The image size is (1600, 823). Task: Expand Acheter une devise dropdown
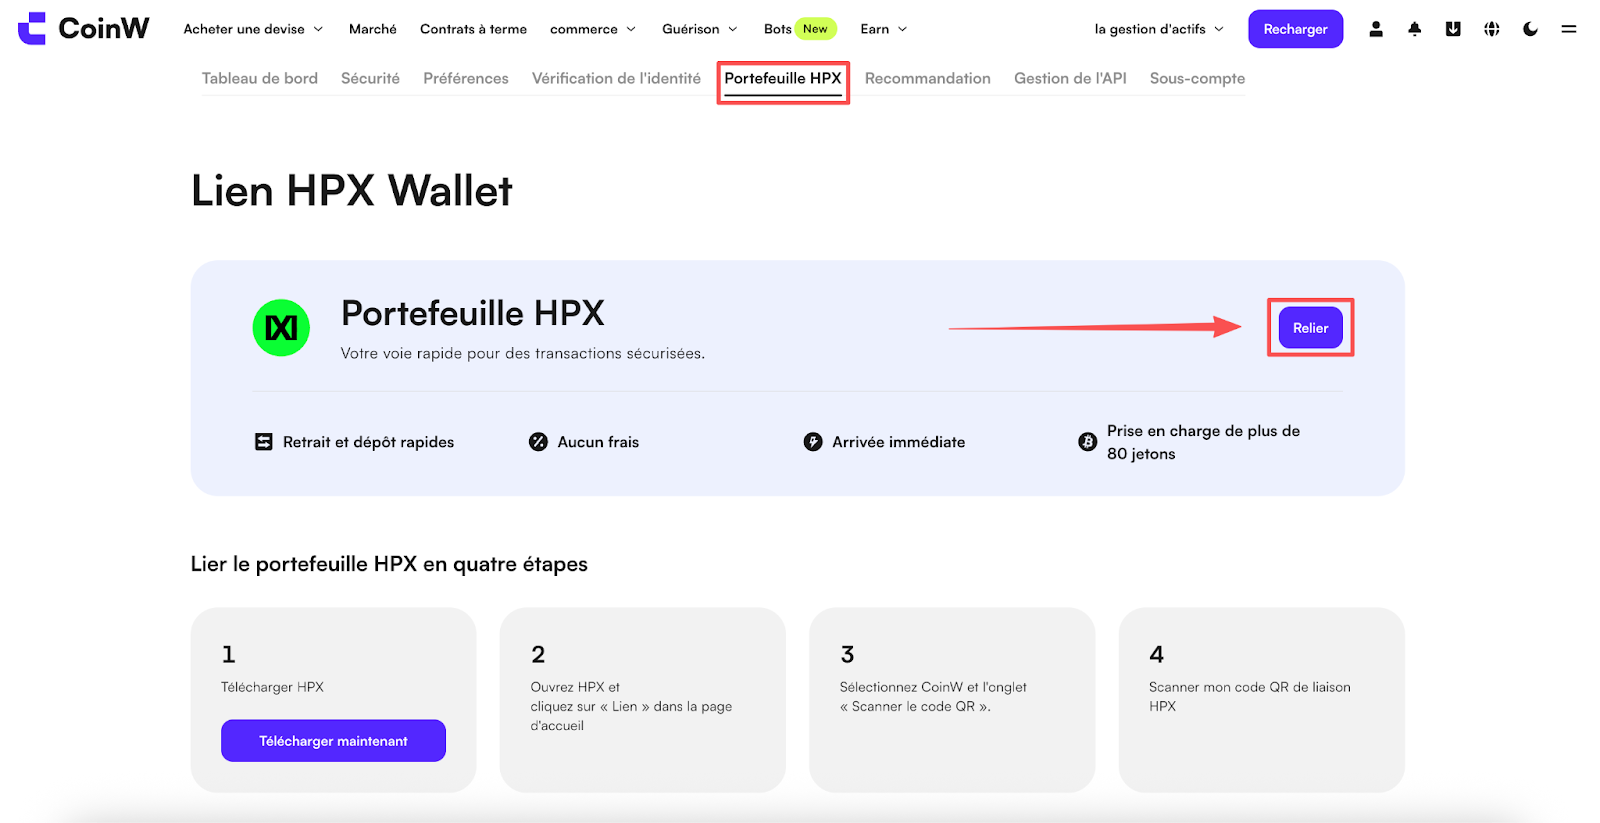click(x=253, y=29)
